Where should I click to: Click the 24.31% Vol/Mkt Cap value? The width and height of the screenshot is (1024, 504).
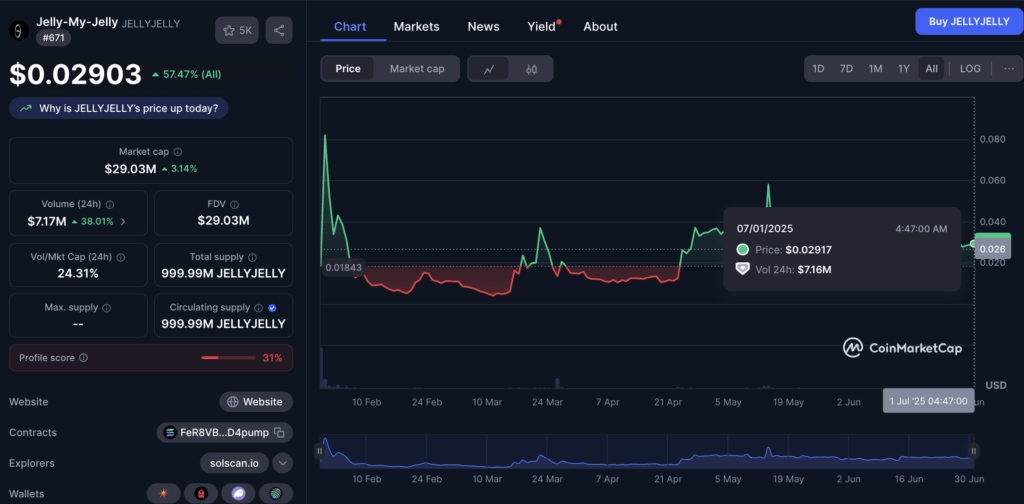(78, 274)
